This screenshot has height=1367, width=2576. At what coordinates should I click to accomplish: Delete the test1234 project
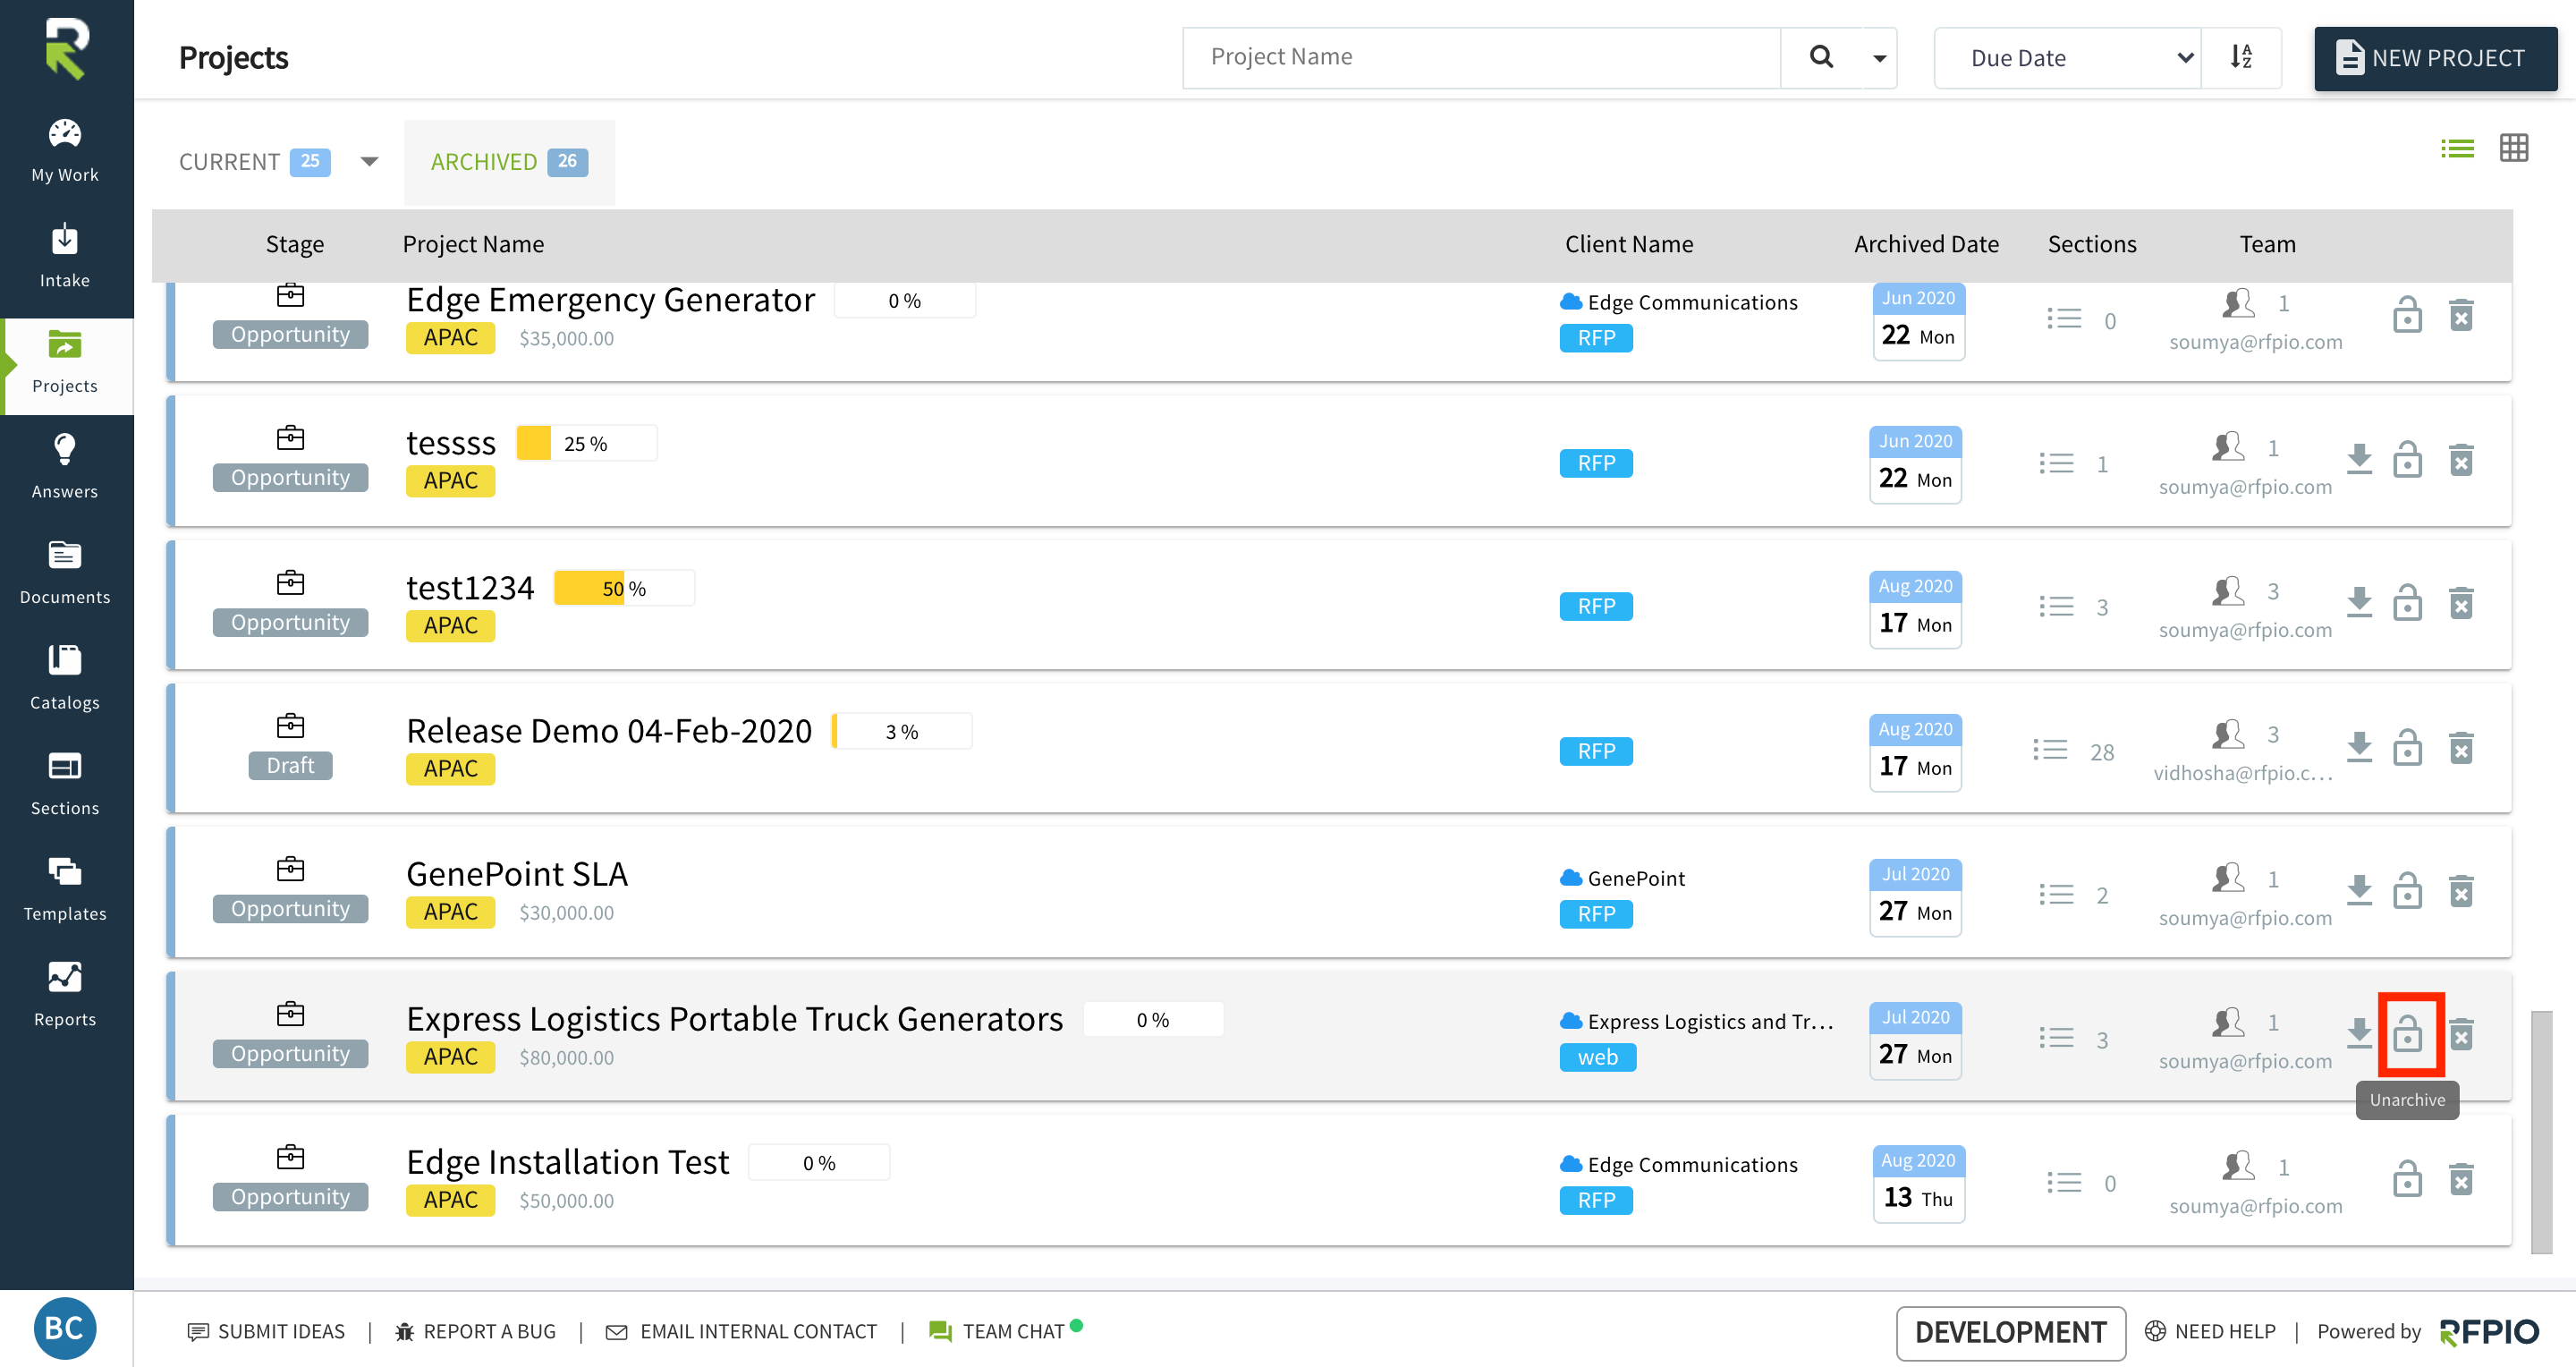point(2462,604)
